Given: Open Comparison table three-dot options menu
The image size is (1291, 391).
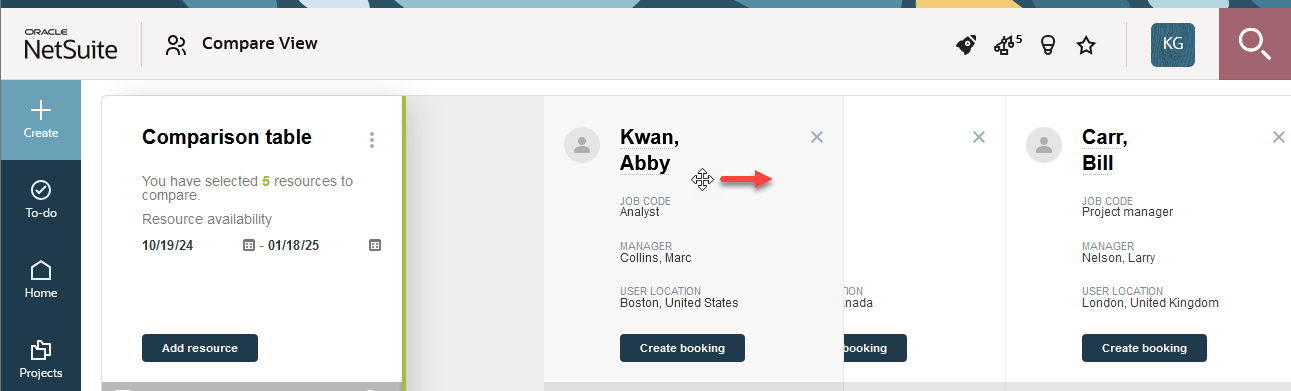Looking at the screenshot, I should pyautogui.click(x=372, y=140).
